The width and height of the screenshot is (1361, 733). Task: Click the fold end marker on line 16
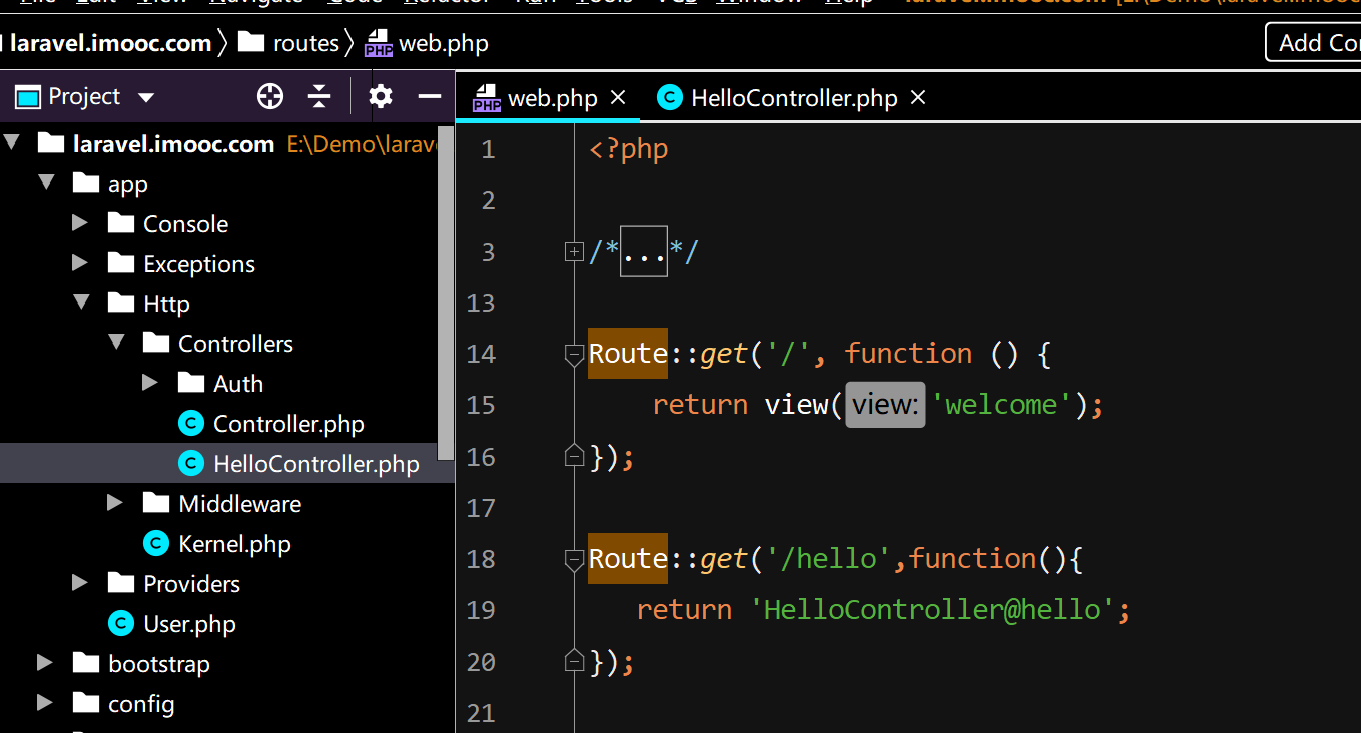[574, 456]
